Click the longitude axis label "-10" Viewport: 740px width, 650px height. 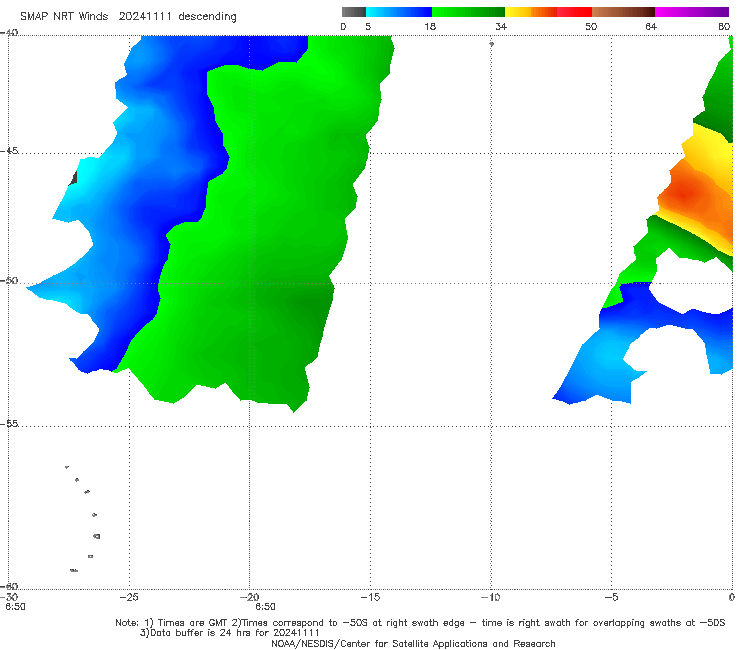[x=490, y=597]
